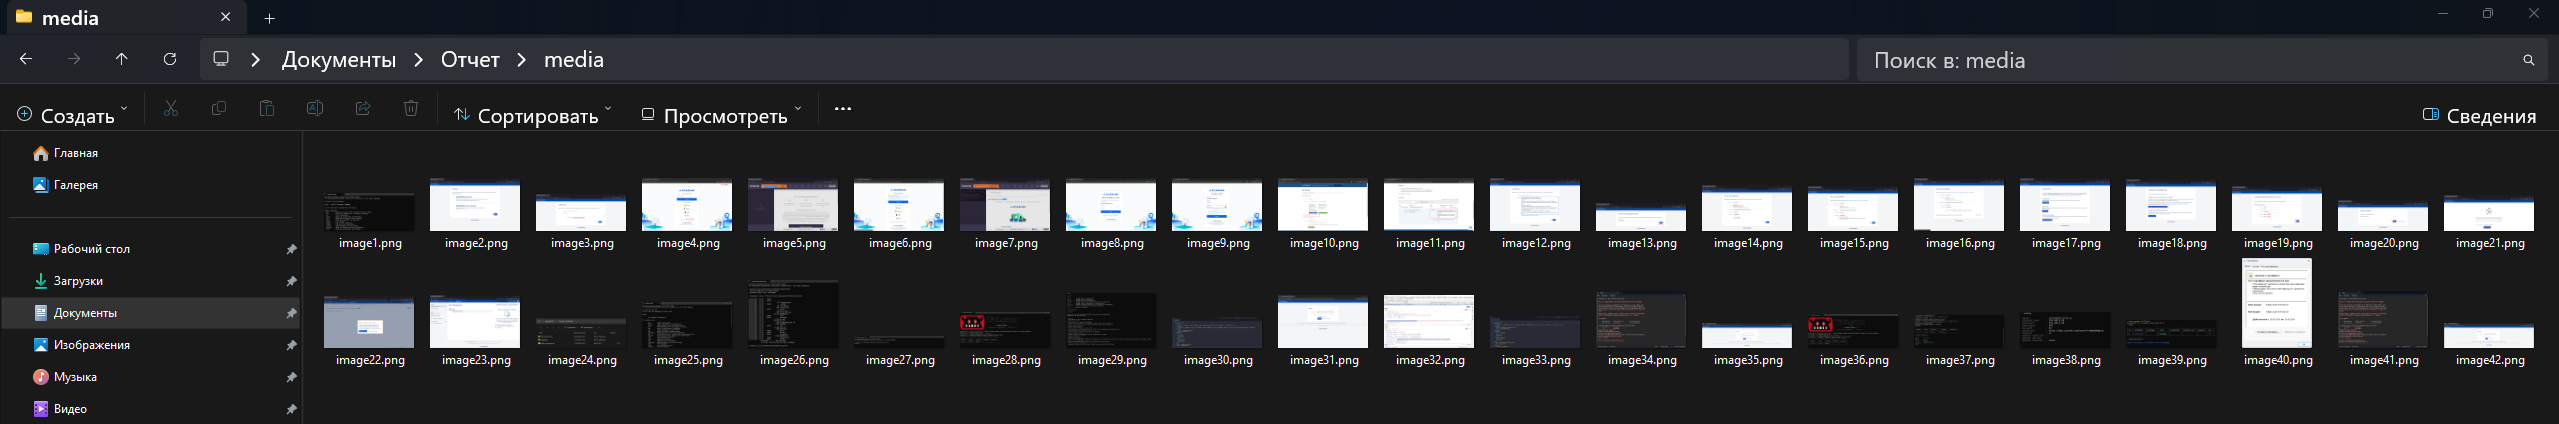Click the pin icon next to Видео
The height and width of the screenshot is (424, 2559).
(291, 409)
